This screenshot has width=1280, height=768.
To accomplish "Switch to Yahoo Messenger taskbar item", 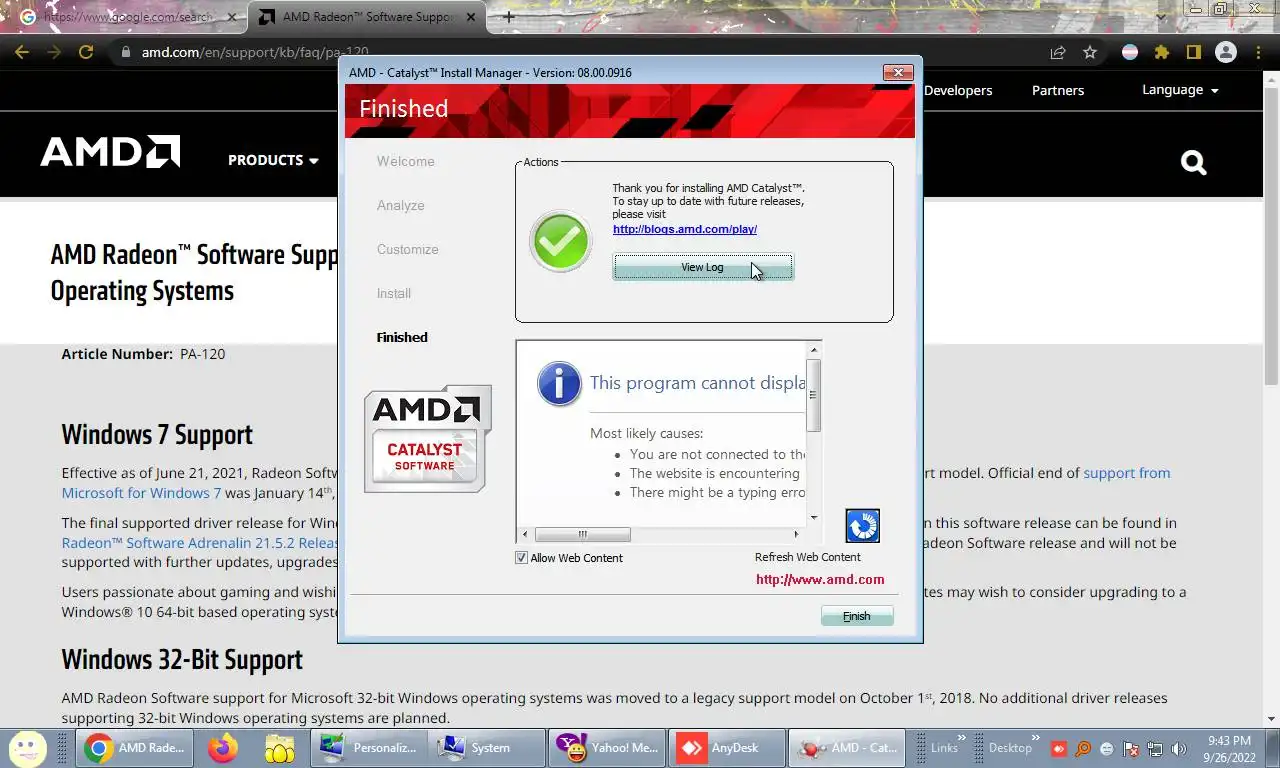I will click(608, 747).
